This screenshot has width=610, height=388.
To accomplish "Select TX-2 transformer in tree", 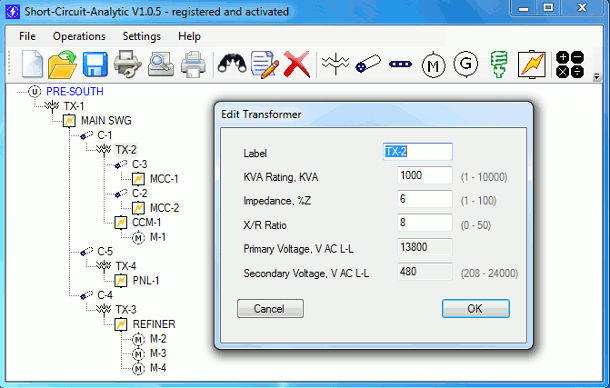I will click(x=126, y=149).
